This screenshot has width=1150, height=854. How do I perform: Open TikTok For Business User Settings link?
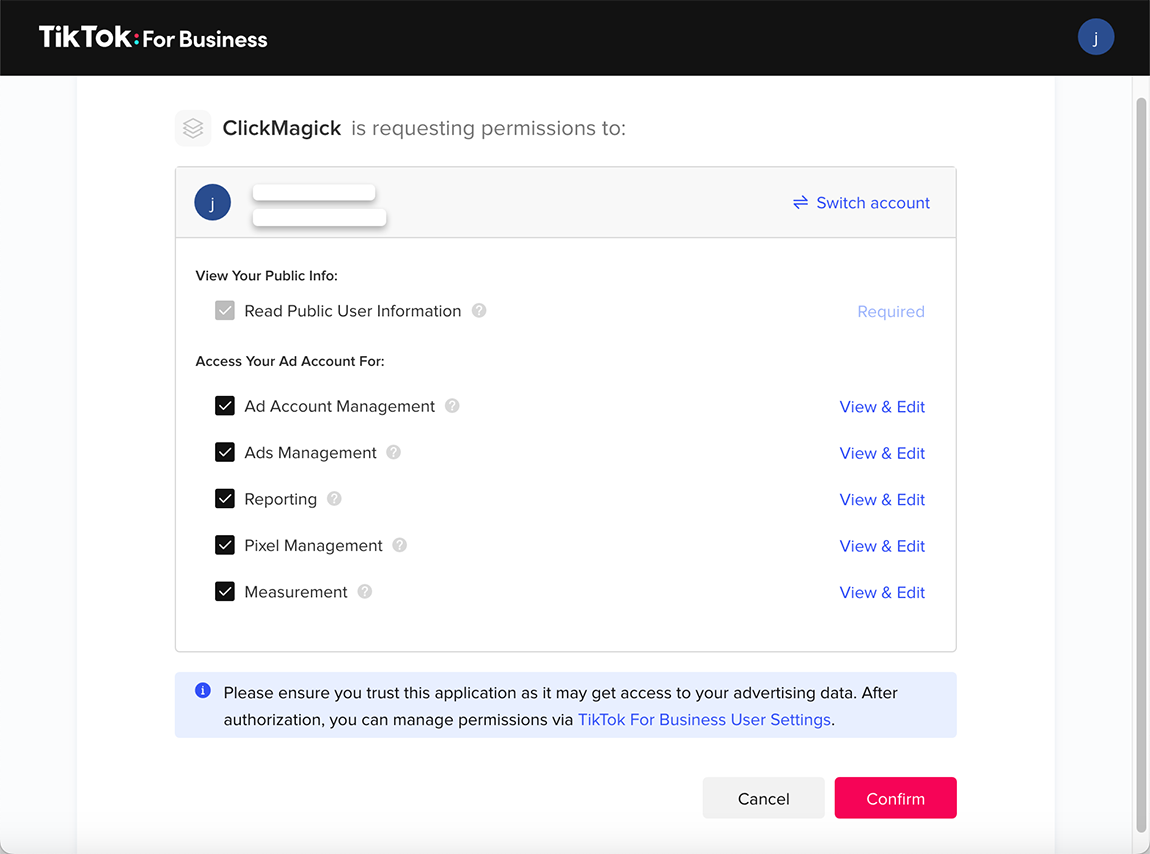pyautogui.click(x=704, y=720)
